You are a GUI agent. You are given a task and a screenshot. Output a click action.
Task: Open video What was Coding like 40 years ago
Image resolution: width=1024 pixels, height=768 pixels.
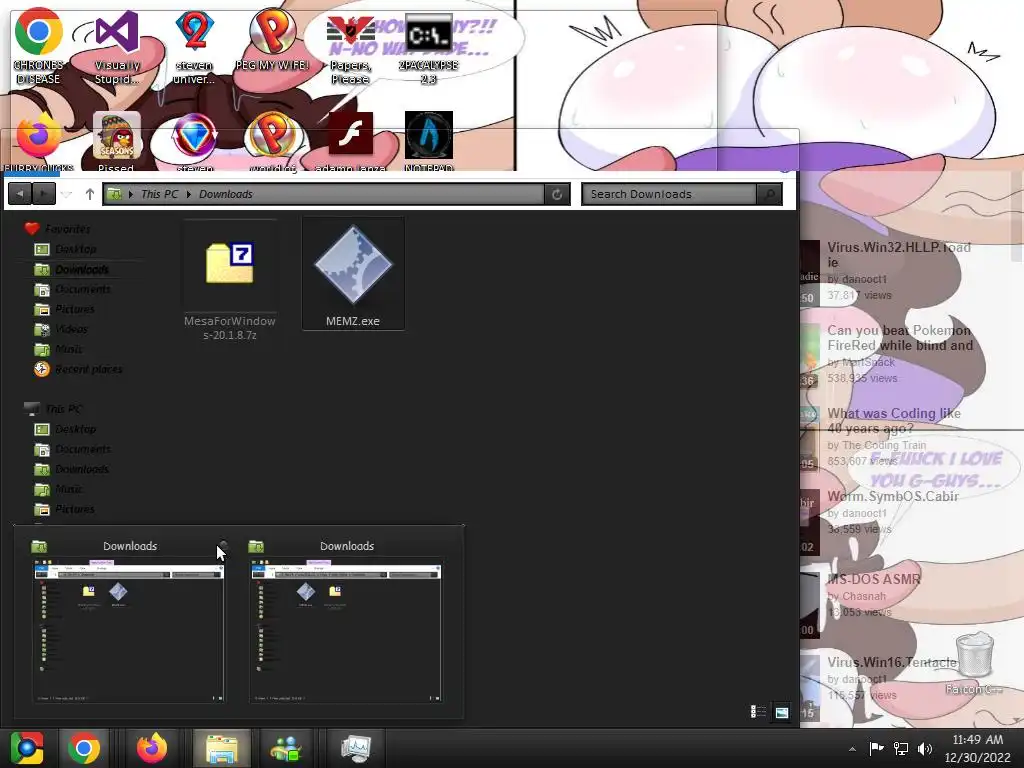pyautogui.click(x=894, y=421)
